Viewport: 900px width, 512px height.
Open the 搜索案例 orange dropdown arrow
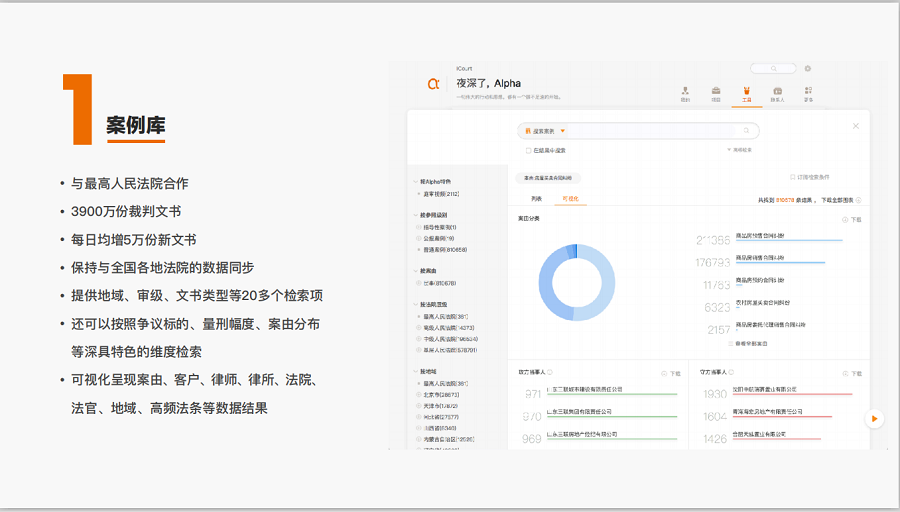coord(562,131)
